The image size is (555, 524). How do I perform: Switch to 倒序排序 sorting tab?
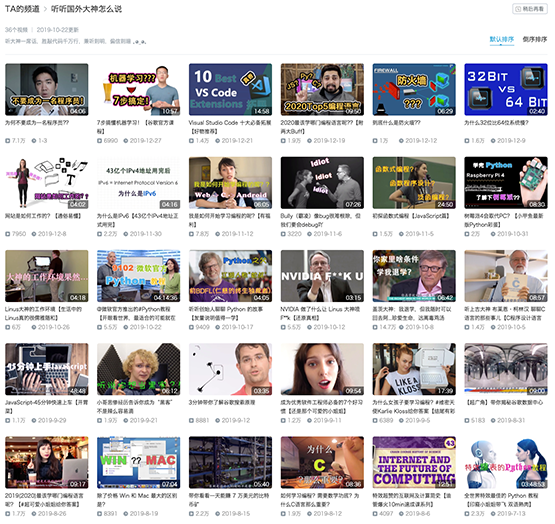[x=534, y=39]
